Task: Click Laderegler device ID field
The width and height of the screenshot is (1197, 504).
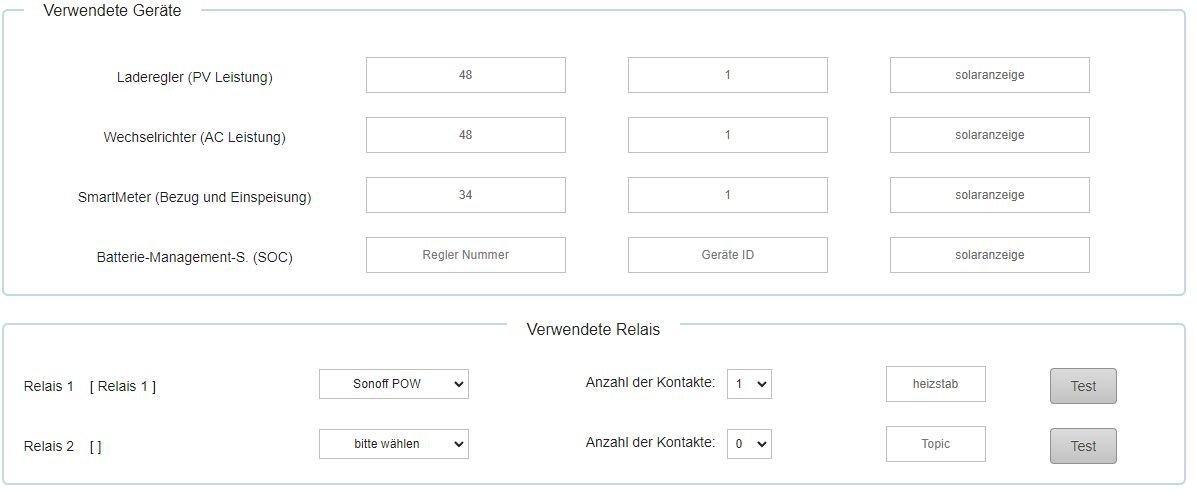Action: pyautogui.click(x=727, y=75)
